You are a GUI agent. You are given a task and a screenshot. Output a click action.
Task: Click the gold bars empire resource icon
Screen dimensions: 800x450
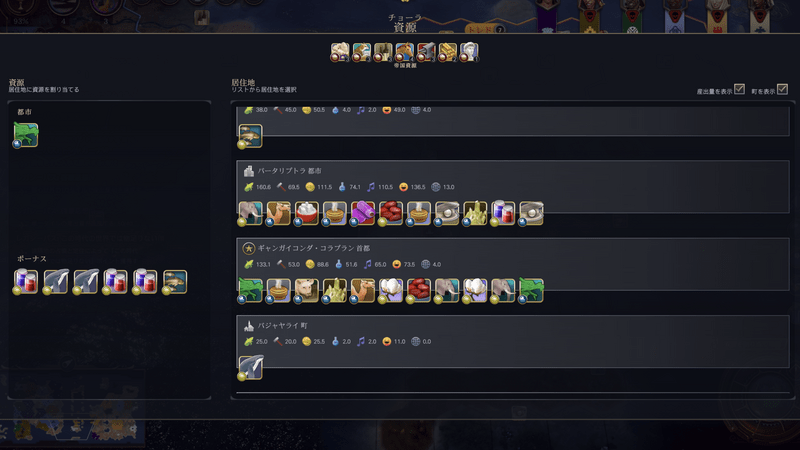pos(447,52)
